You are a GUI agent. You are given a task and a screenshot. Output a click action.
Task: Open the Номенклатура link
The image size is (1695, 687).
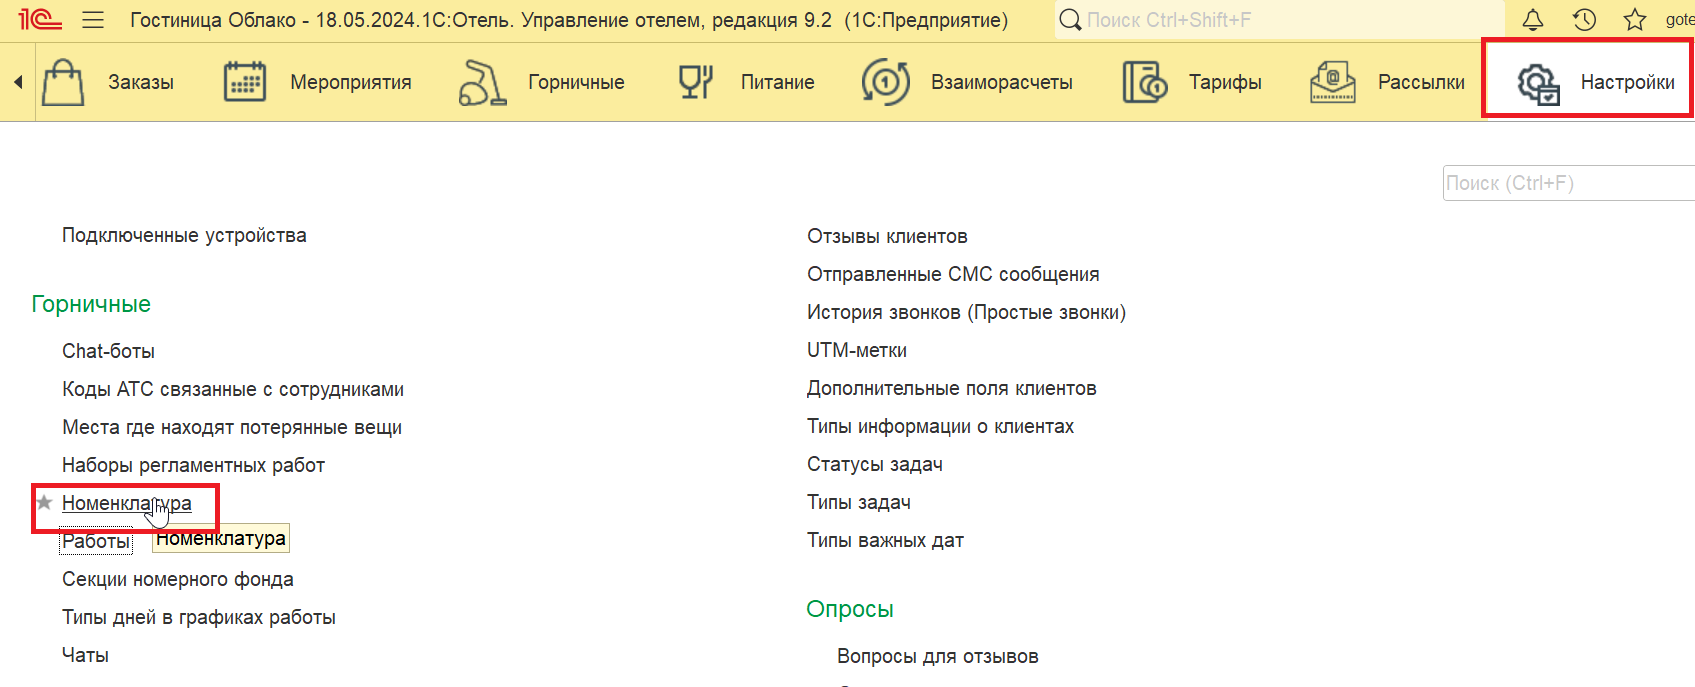127,503
